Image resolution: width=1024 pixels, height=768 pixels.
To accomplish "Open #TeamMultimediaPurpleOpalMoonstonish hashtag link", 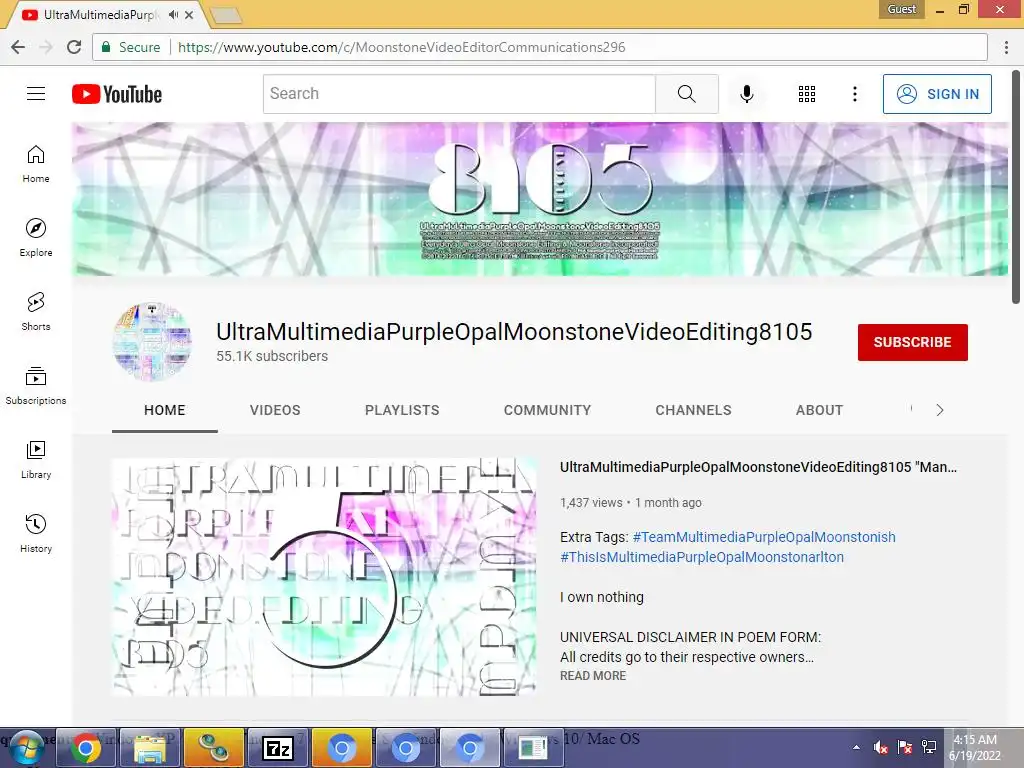I will click(764, 537).
